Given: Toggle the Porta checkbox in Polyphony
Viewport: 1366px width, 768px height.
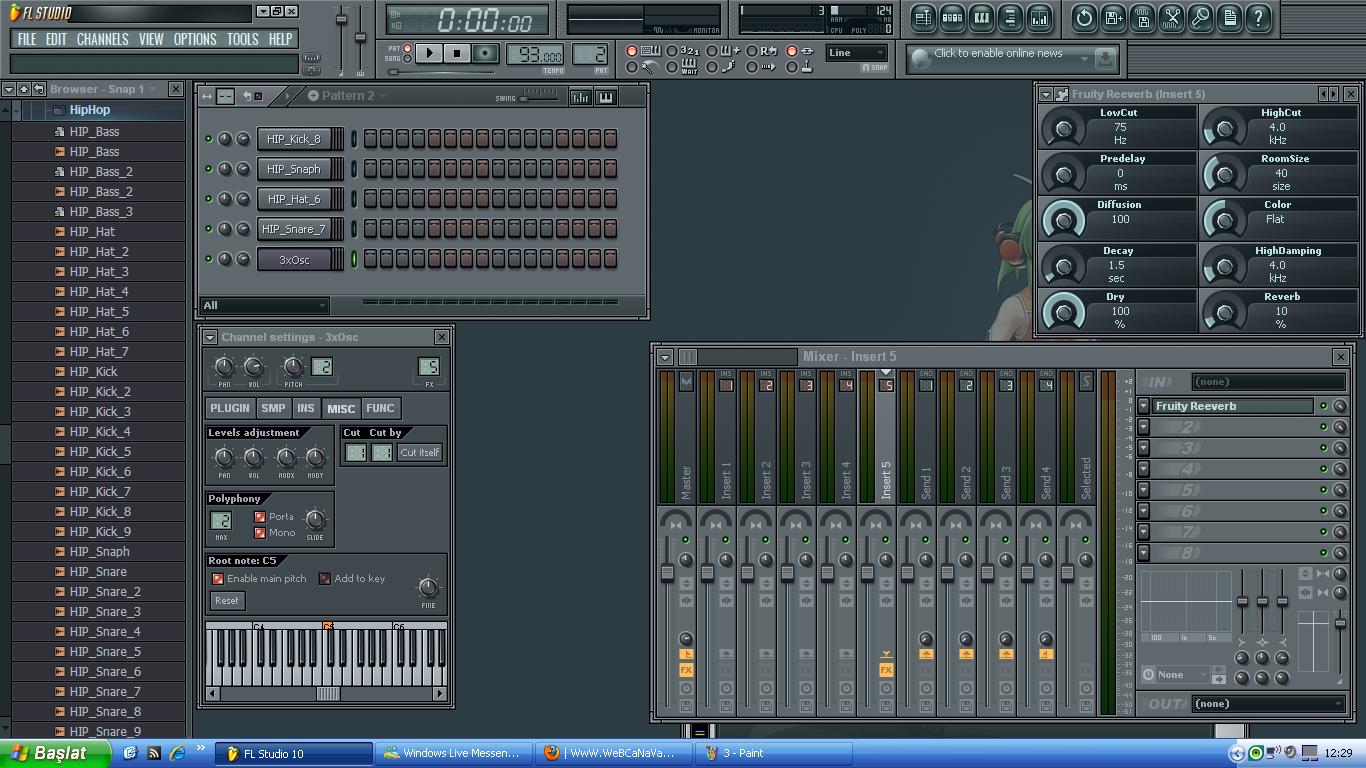Looking at the screenshot, I should click(x=260, y=517).
